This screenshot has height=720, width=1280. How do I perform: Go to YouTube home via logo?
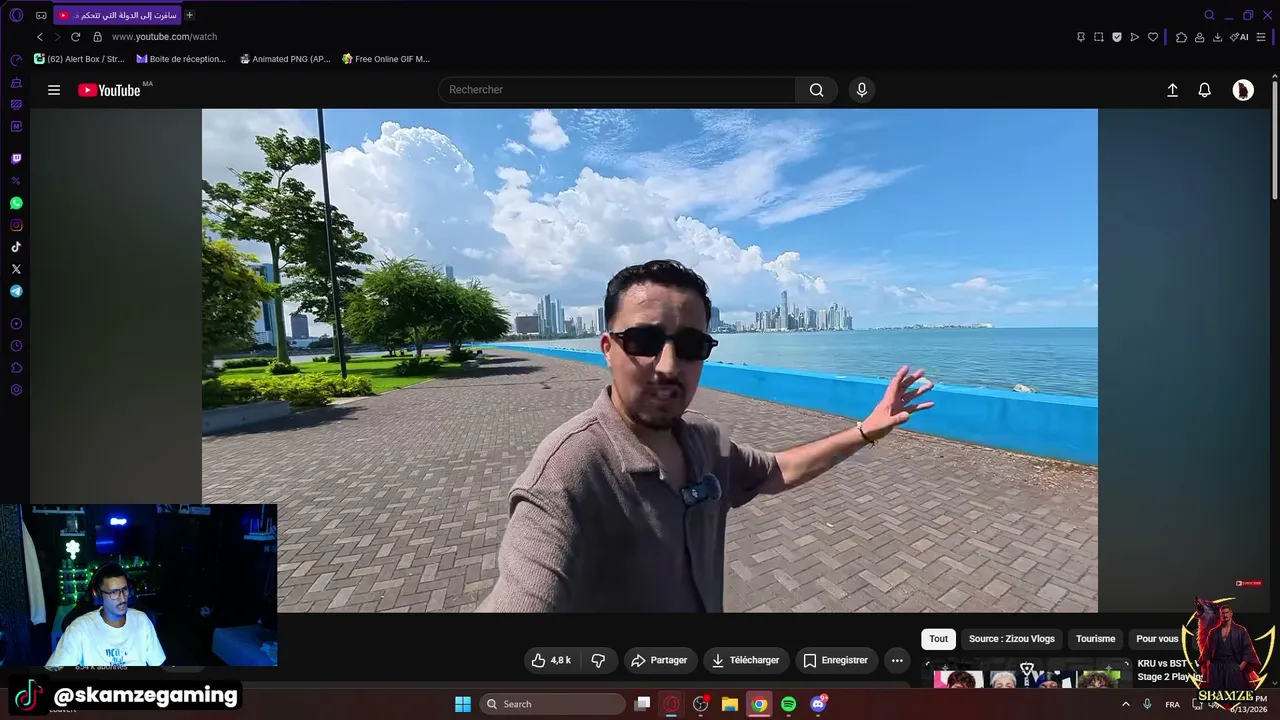(109, 90)
